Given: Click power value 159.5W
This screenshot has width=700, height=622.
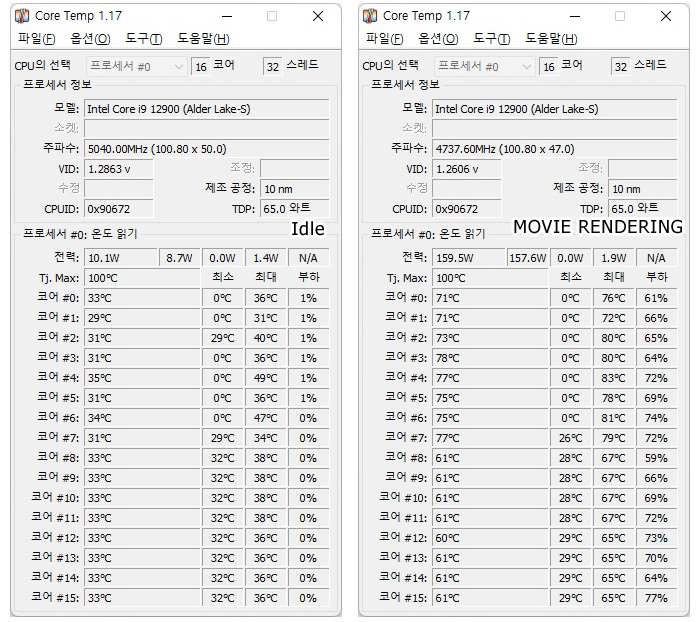Looking at the screenshot, I should [x=468, y=258].
